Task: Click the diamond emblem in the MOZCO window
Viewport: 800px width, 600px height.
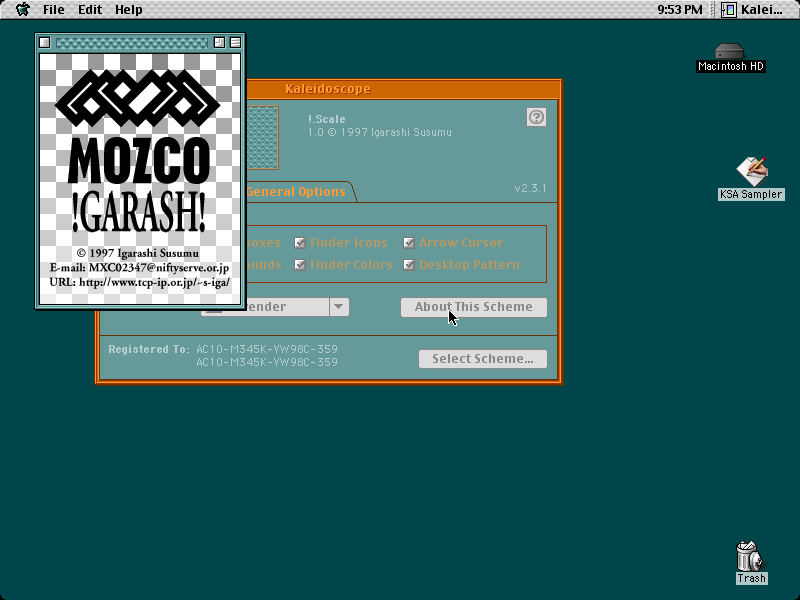Action: (x=138, y=98)
